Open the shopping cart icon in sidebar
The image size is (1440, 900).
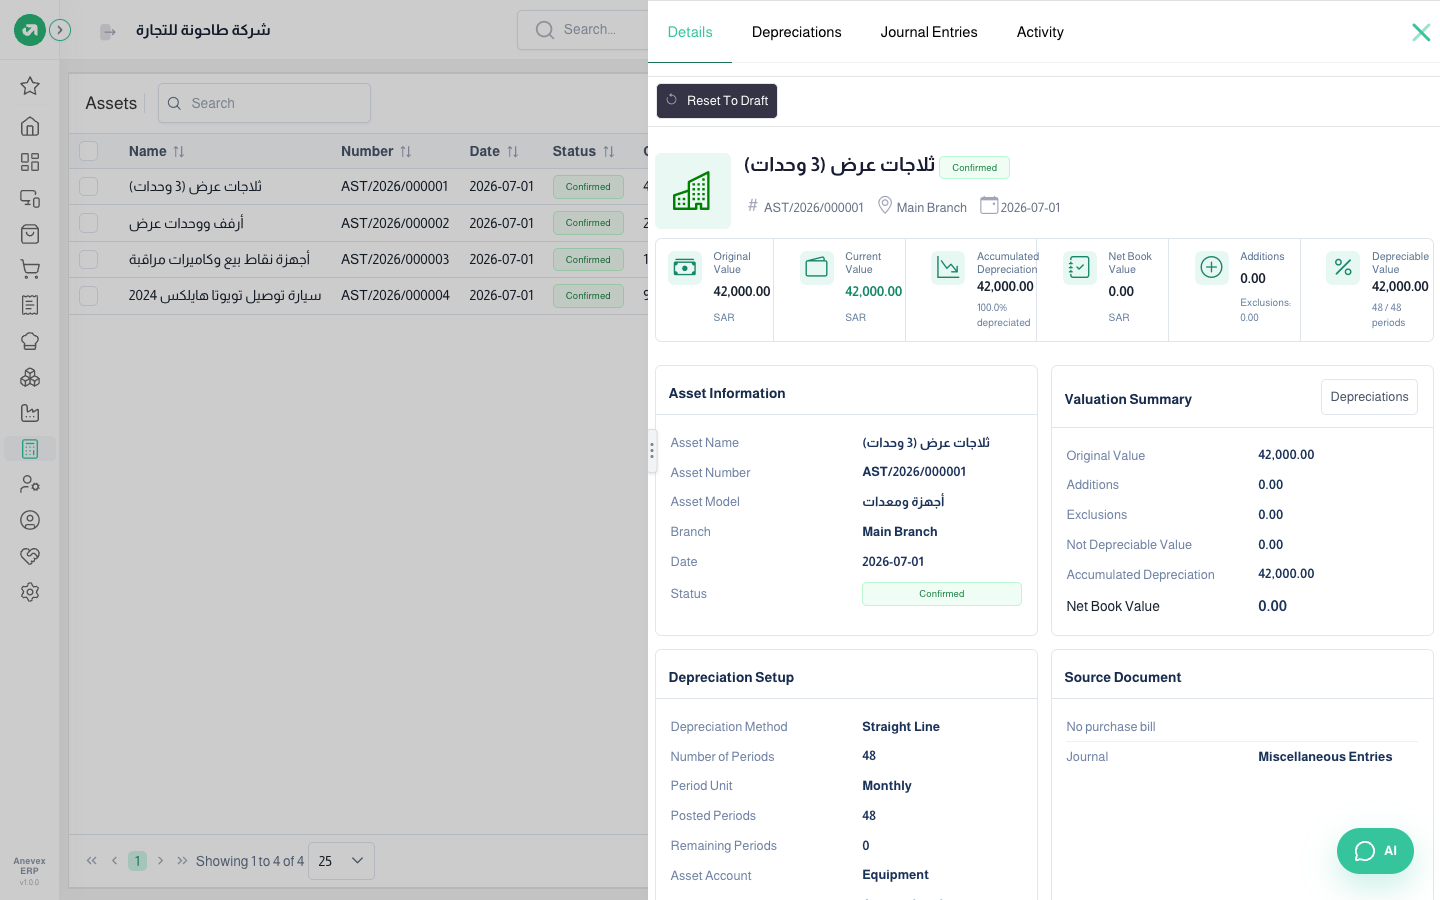click(x=30, y=269)
